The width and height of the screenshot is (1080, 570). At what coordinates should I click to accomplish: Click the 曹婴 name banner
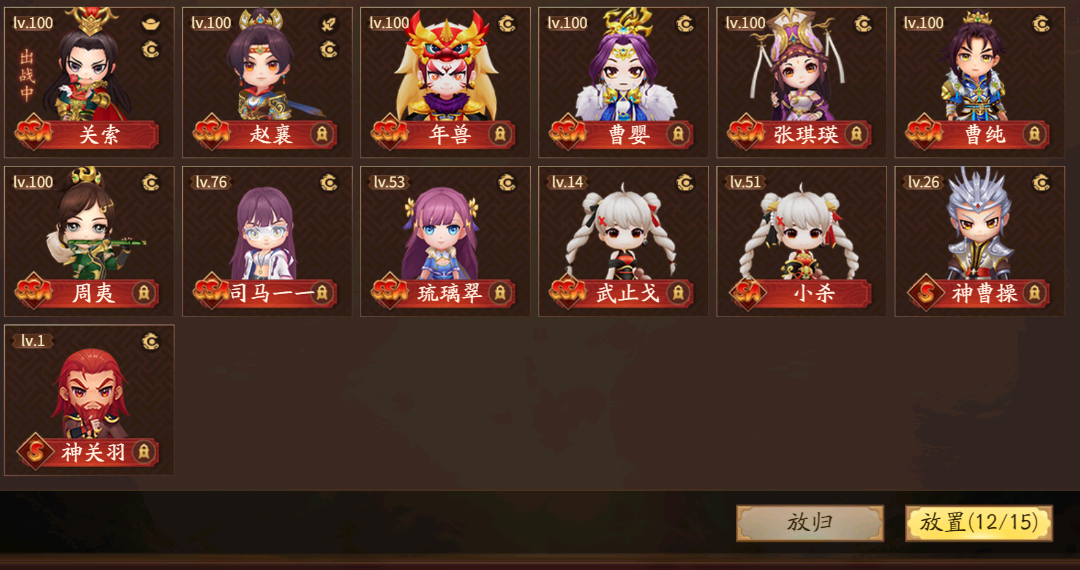coord(623,135)
